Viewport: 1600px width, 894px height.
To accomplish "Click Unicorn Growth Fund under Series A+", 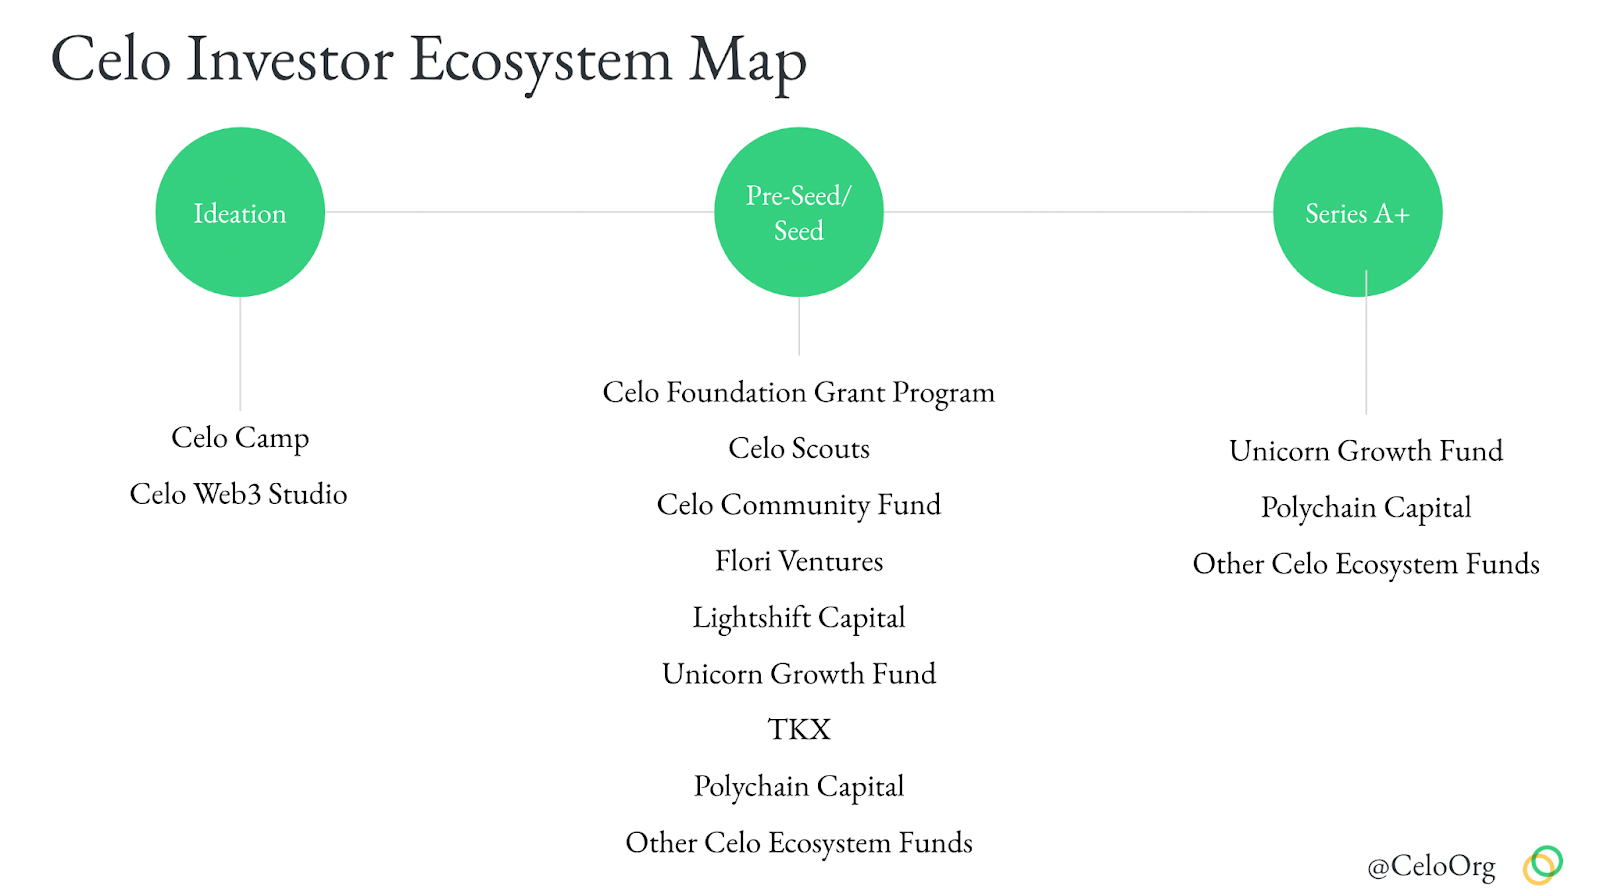I will (x=1366, y=451).
